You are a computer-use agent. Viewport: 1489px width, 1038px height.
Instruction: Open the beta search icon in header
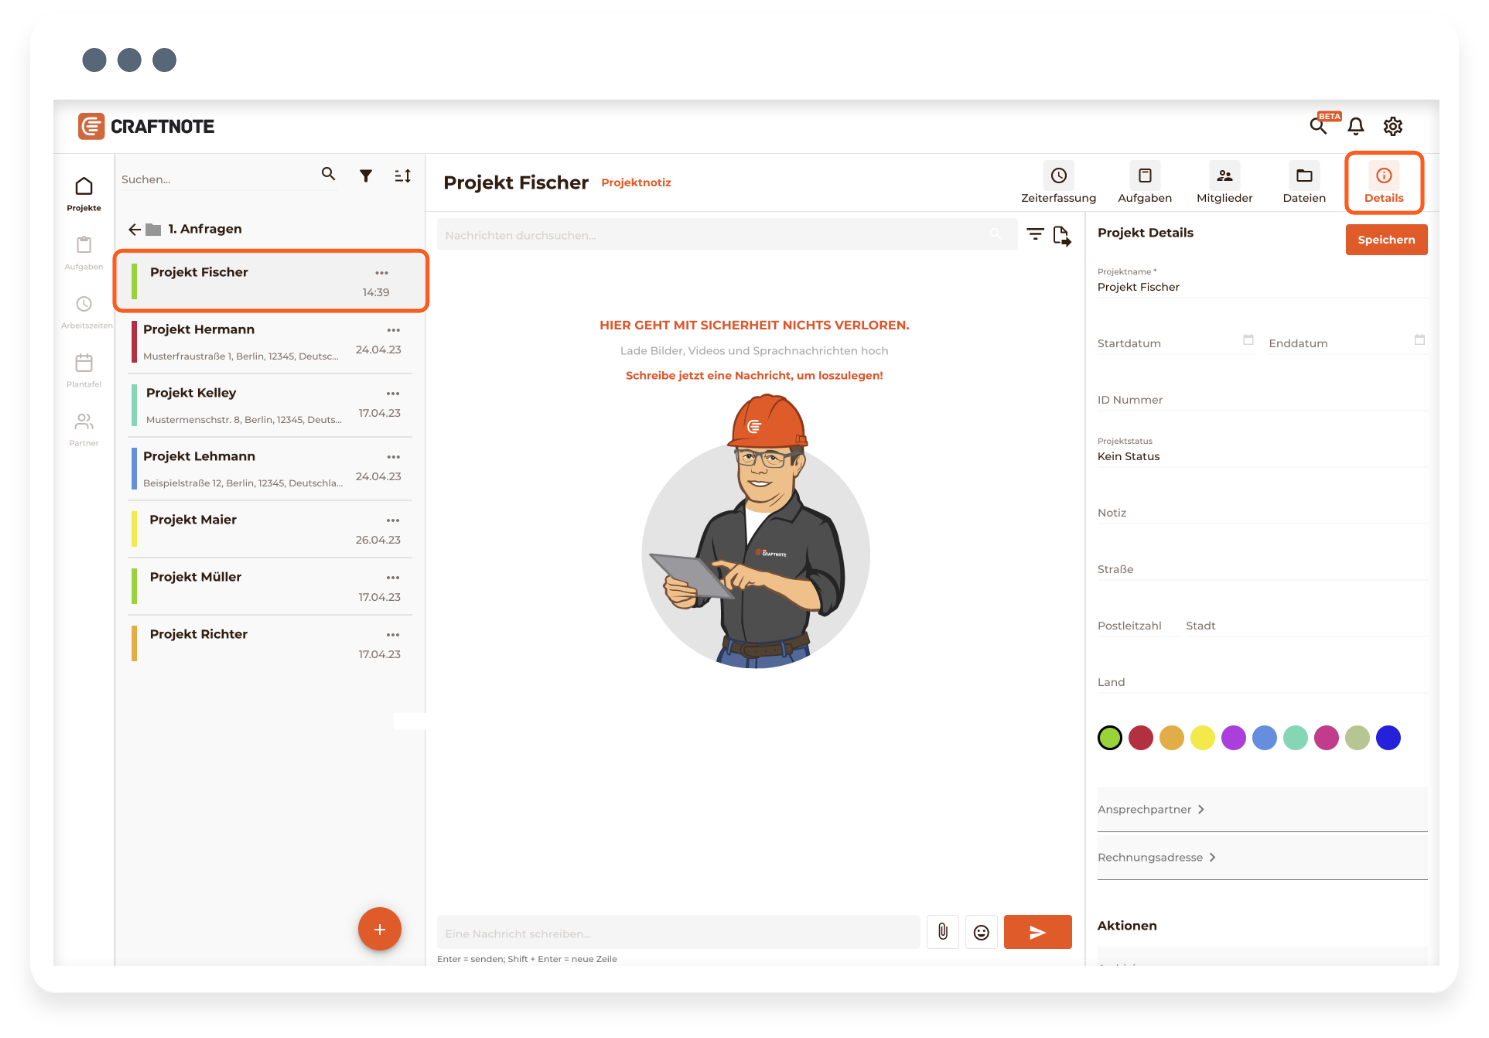[1319, 126]
